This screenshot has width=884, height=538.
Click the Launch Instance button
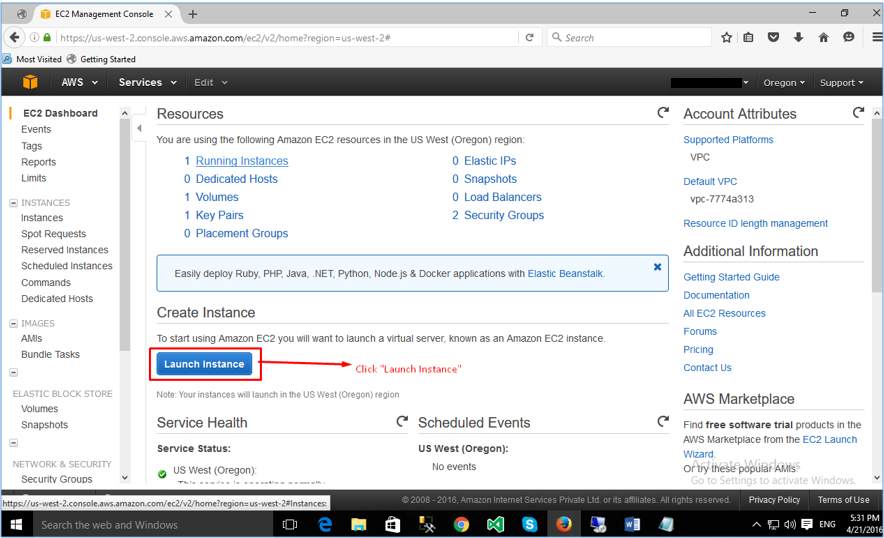(204, 364)
